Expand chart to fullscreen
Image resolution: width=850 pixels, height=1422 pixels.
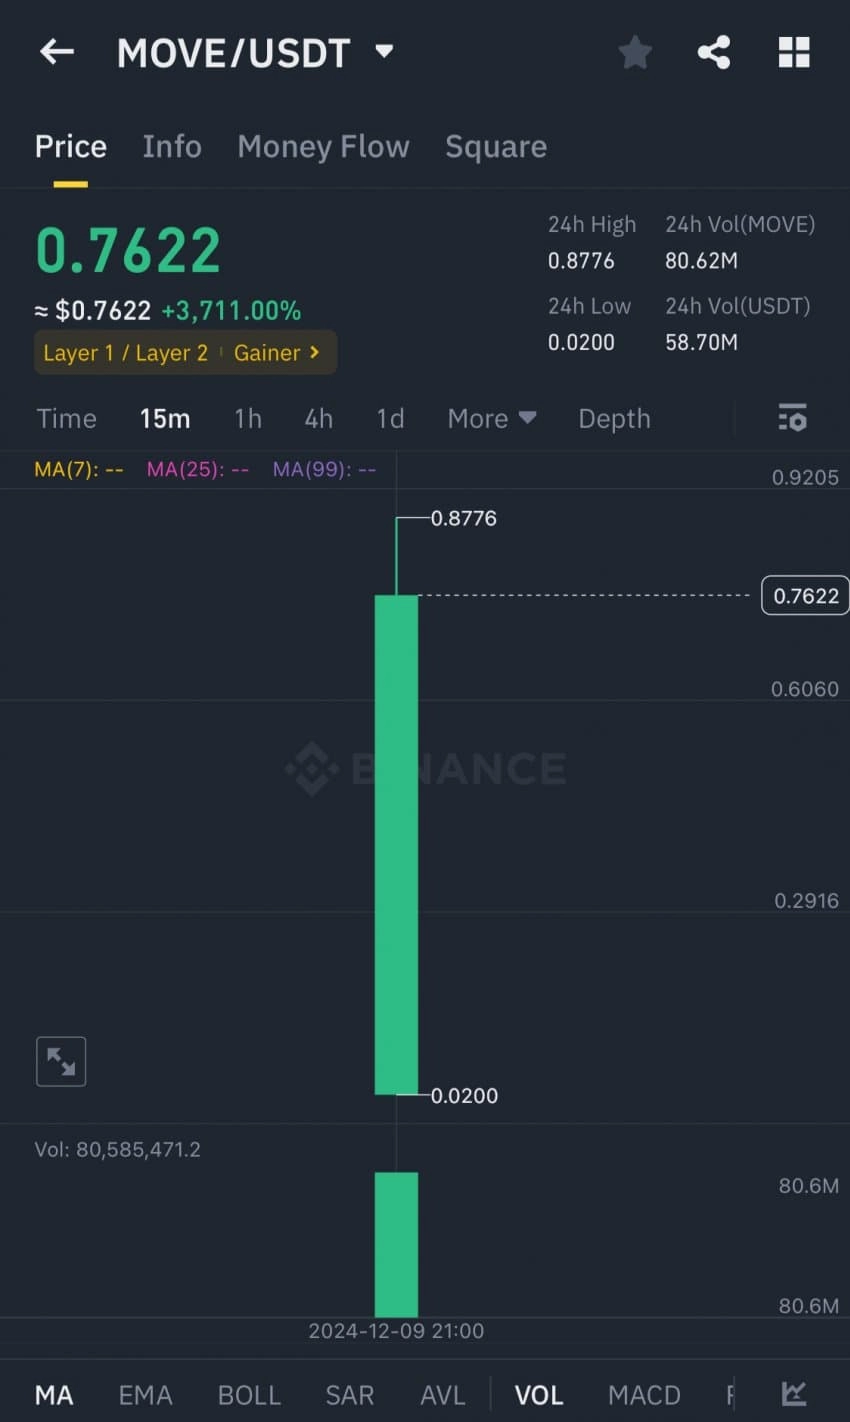[61, 1061]
